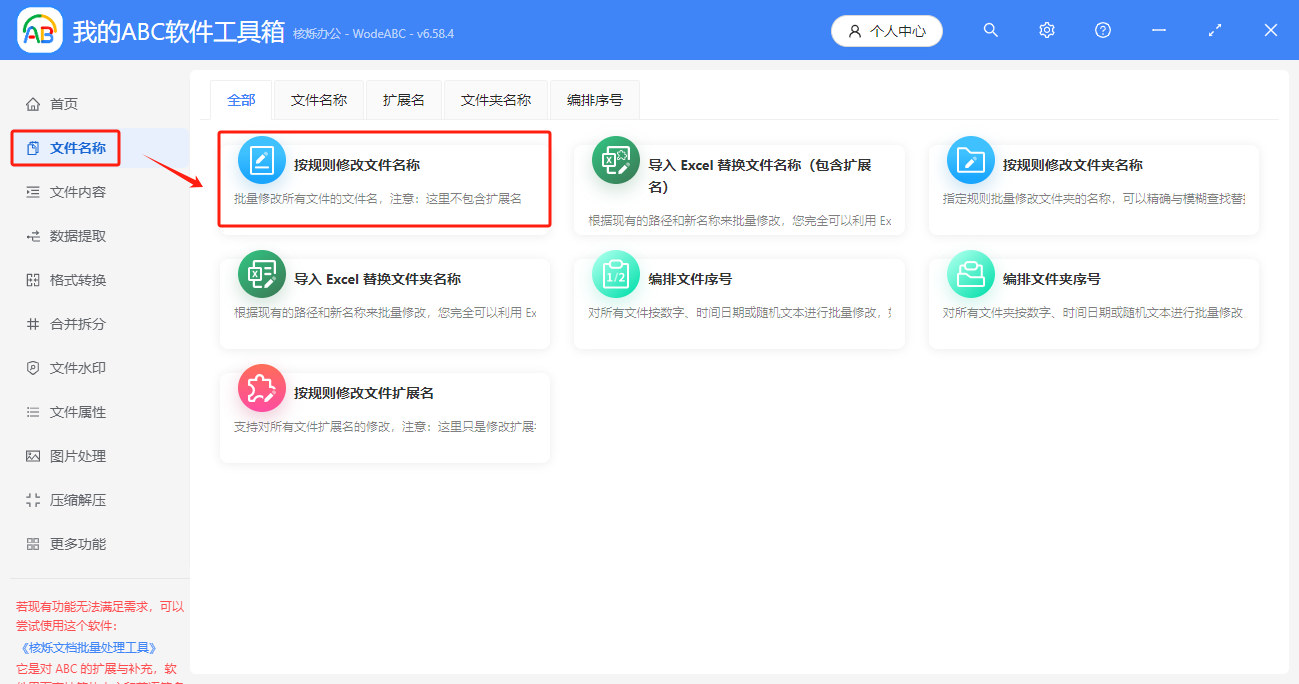Click the 按规则修改文件扩展名 card title
The height and width of the screenshot is (684, 1299).
pyautogui.click(x=364, y=393)
